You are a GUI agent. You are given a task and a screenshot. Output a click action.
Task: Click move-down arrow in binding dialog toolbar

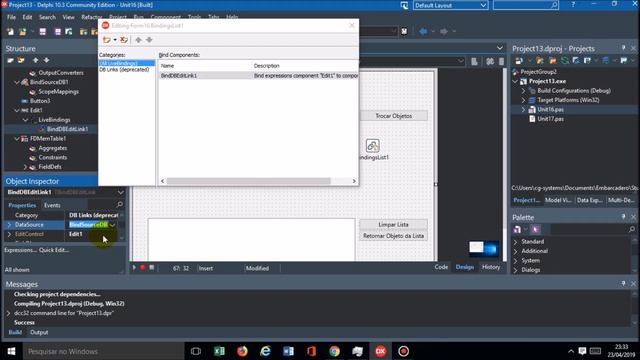(x=149, y=40)
